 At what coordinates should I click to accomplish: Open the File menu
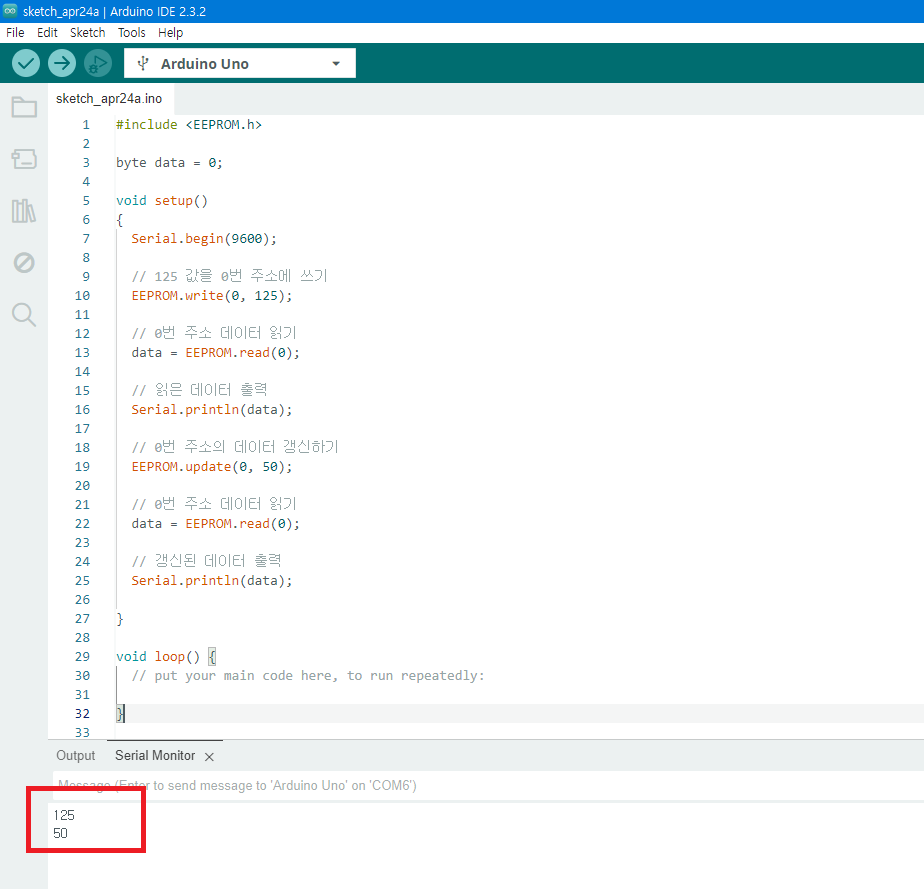(x=15, y=32)
